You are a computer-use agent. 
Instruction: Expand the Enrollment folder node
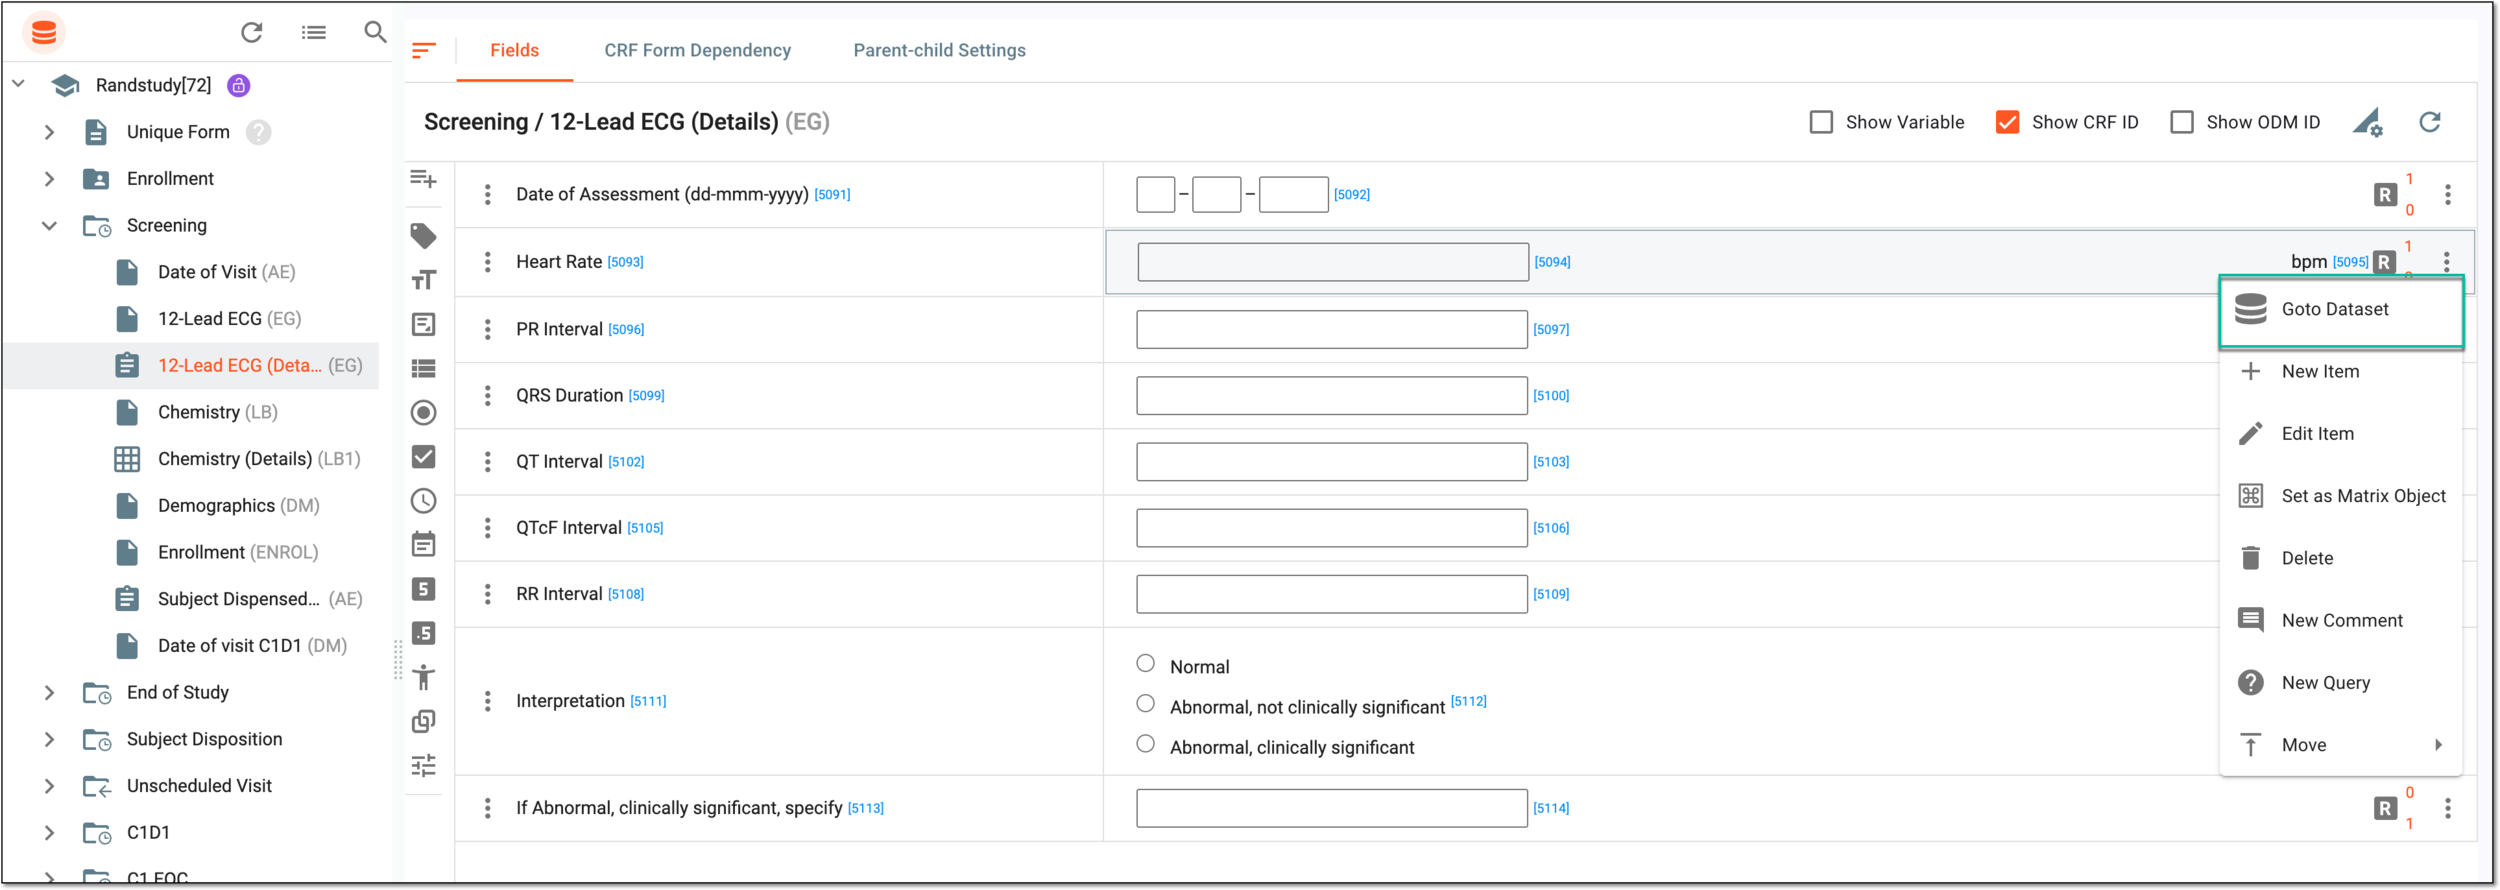[49, 179]
